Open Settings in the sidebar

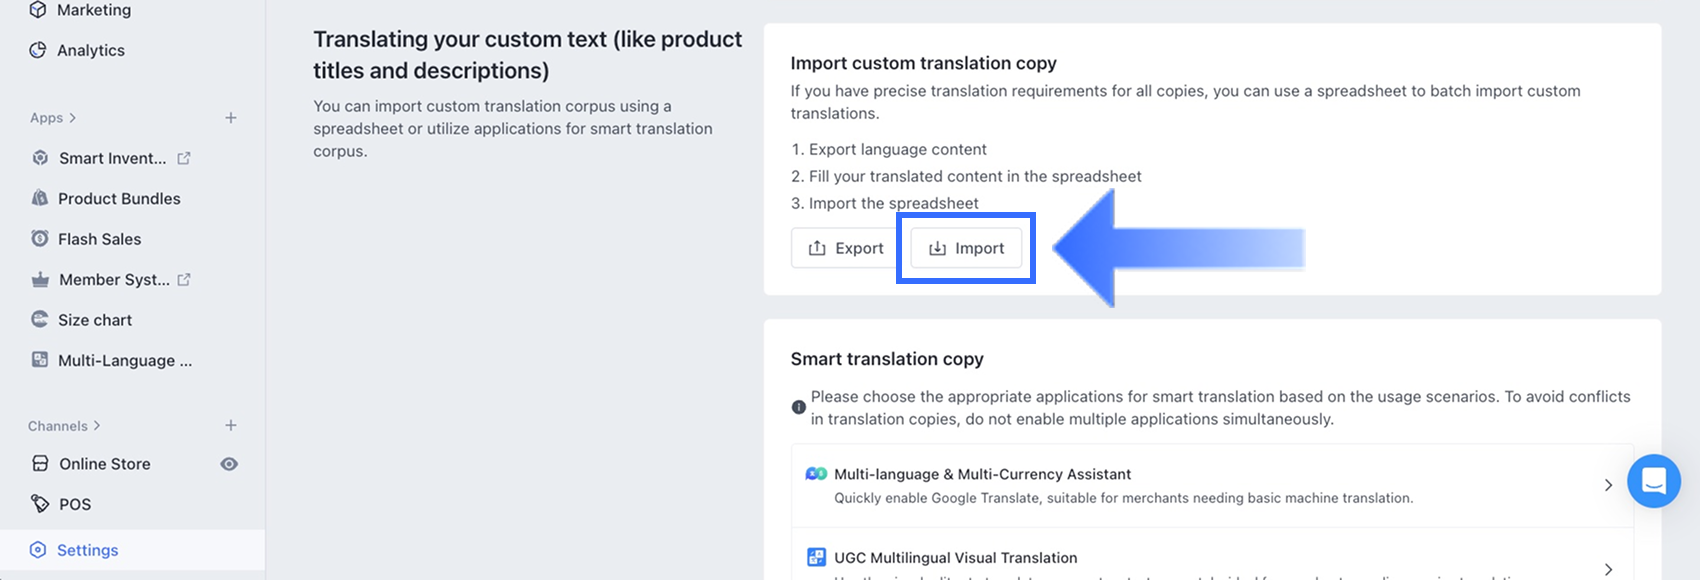click(88, 550)
